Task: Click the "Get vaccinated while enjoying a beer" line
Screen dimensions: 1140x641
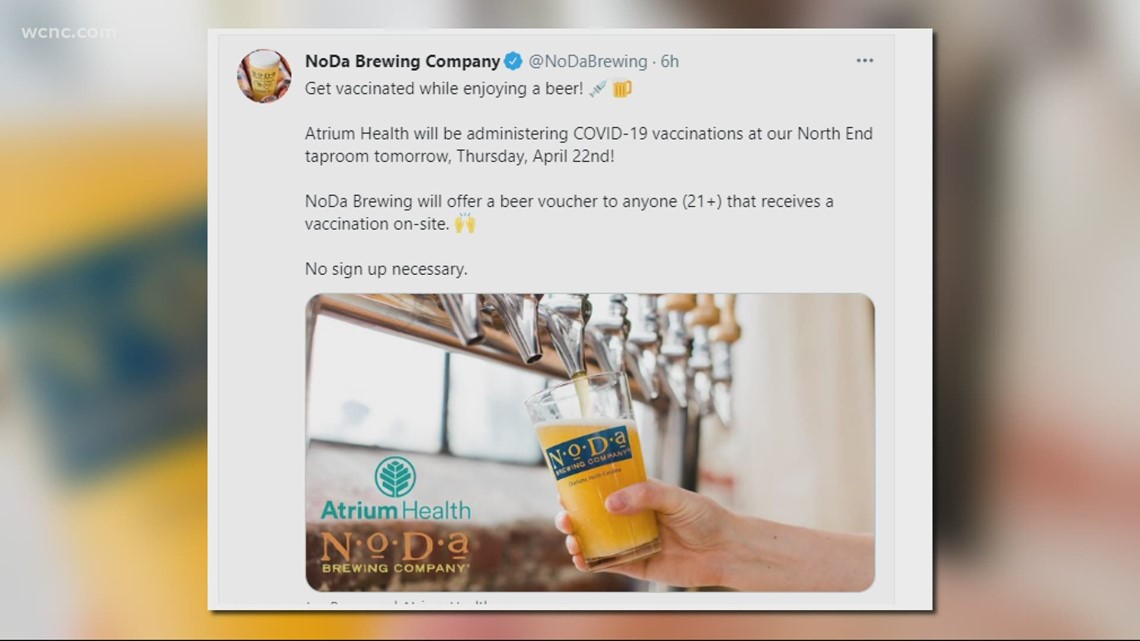Action: pos(443,89)
